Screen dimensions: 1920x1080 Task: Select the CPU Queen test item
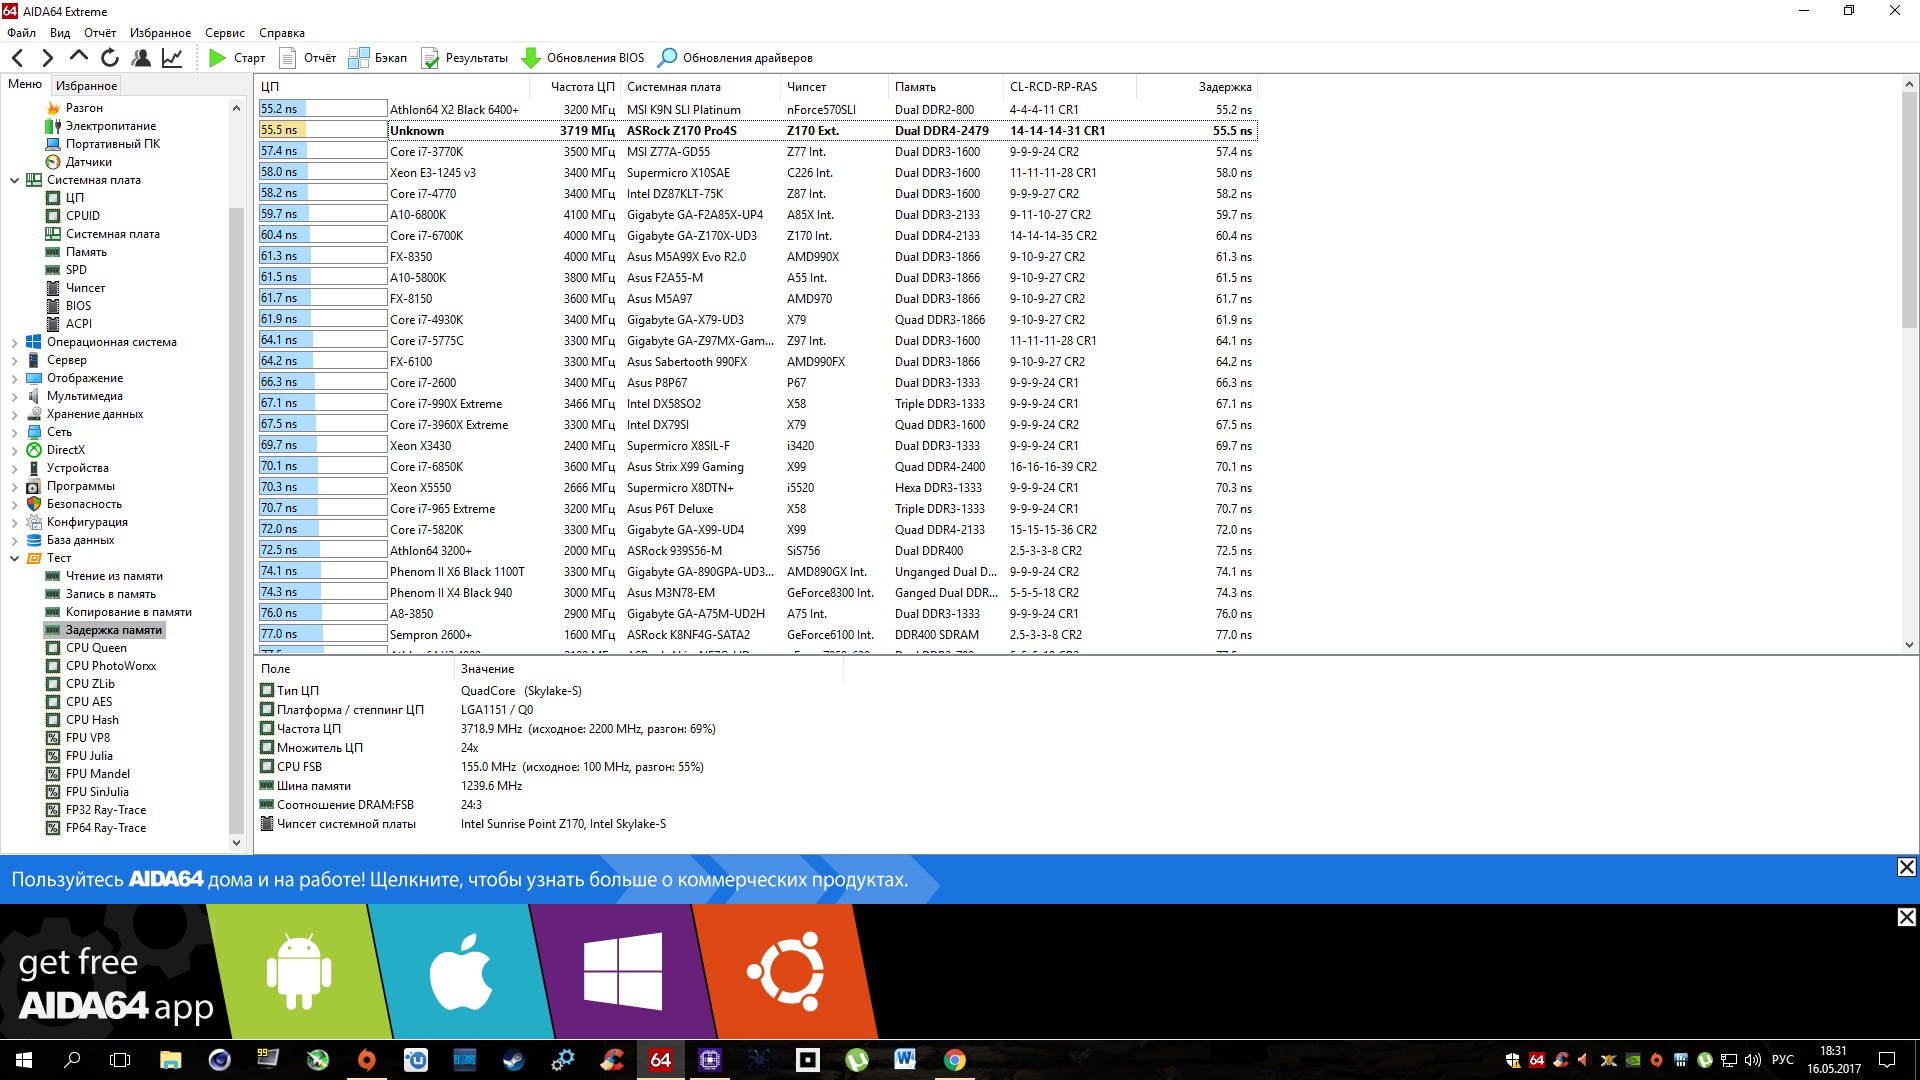pos(96,648)
